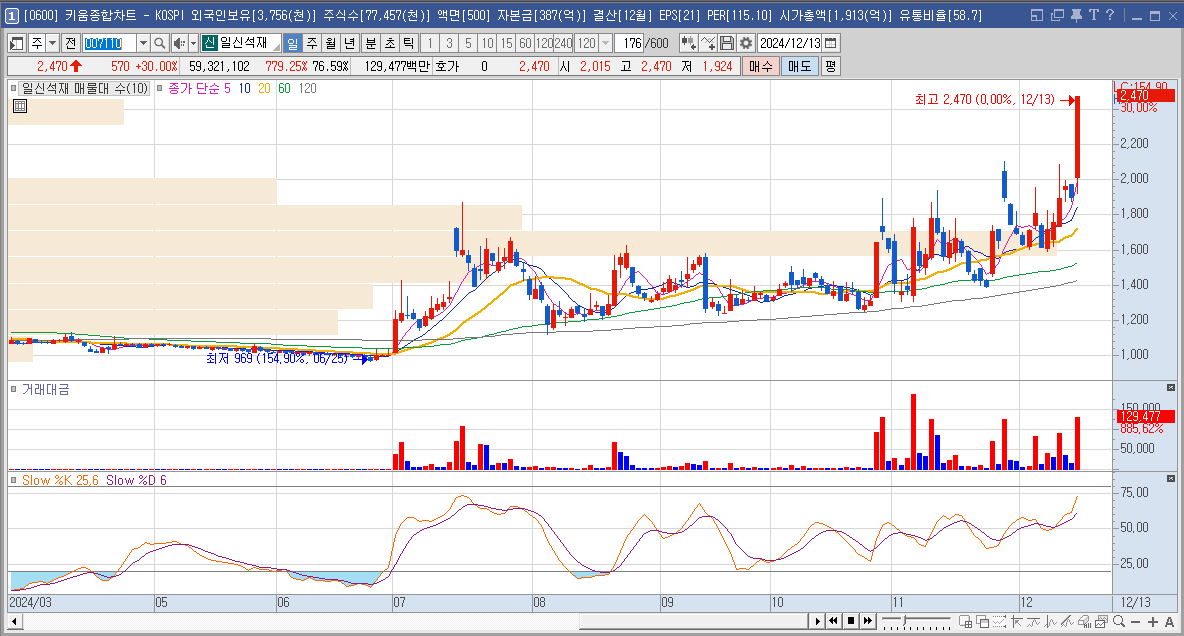The image size is (1184, 636).
Task: Click the horizontal chart scrollbar thumb
Action: tap(694, 622)
